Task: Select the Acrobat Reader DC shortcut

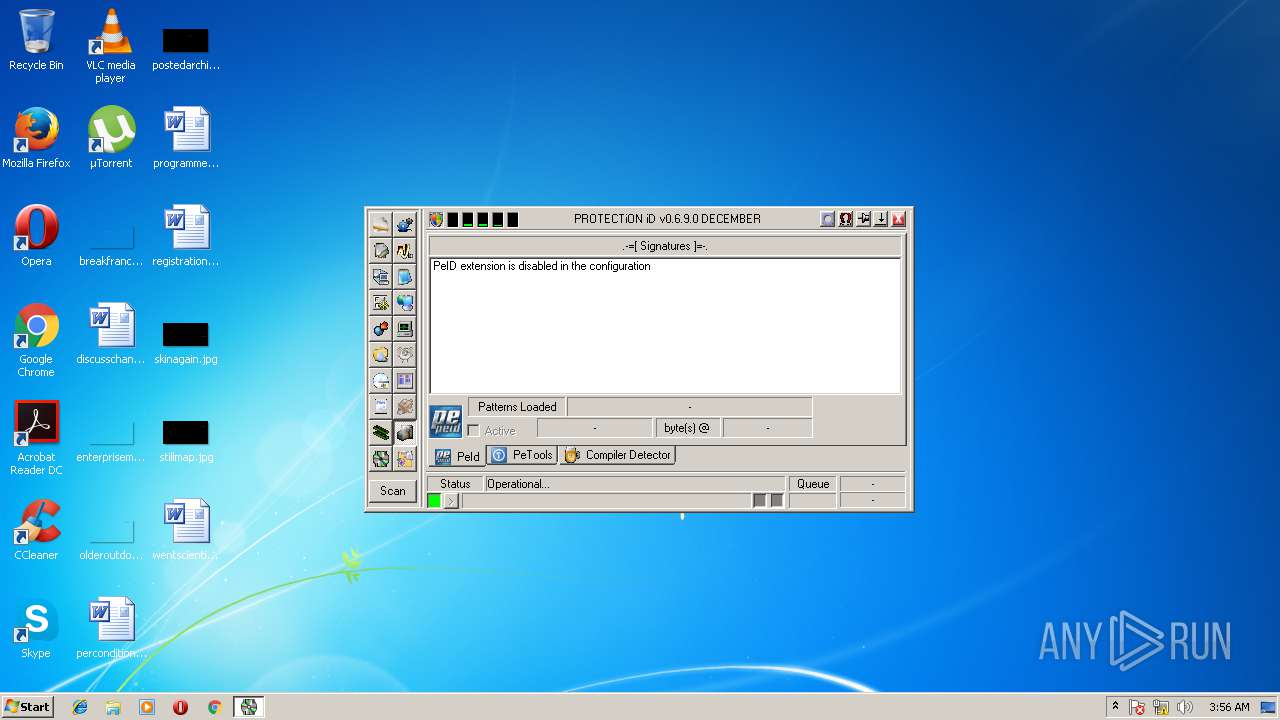Action: [x=36, y=438]
